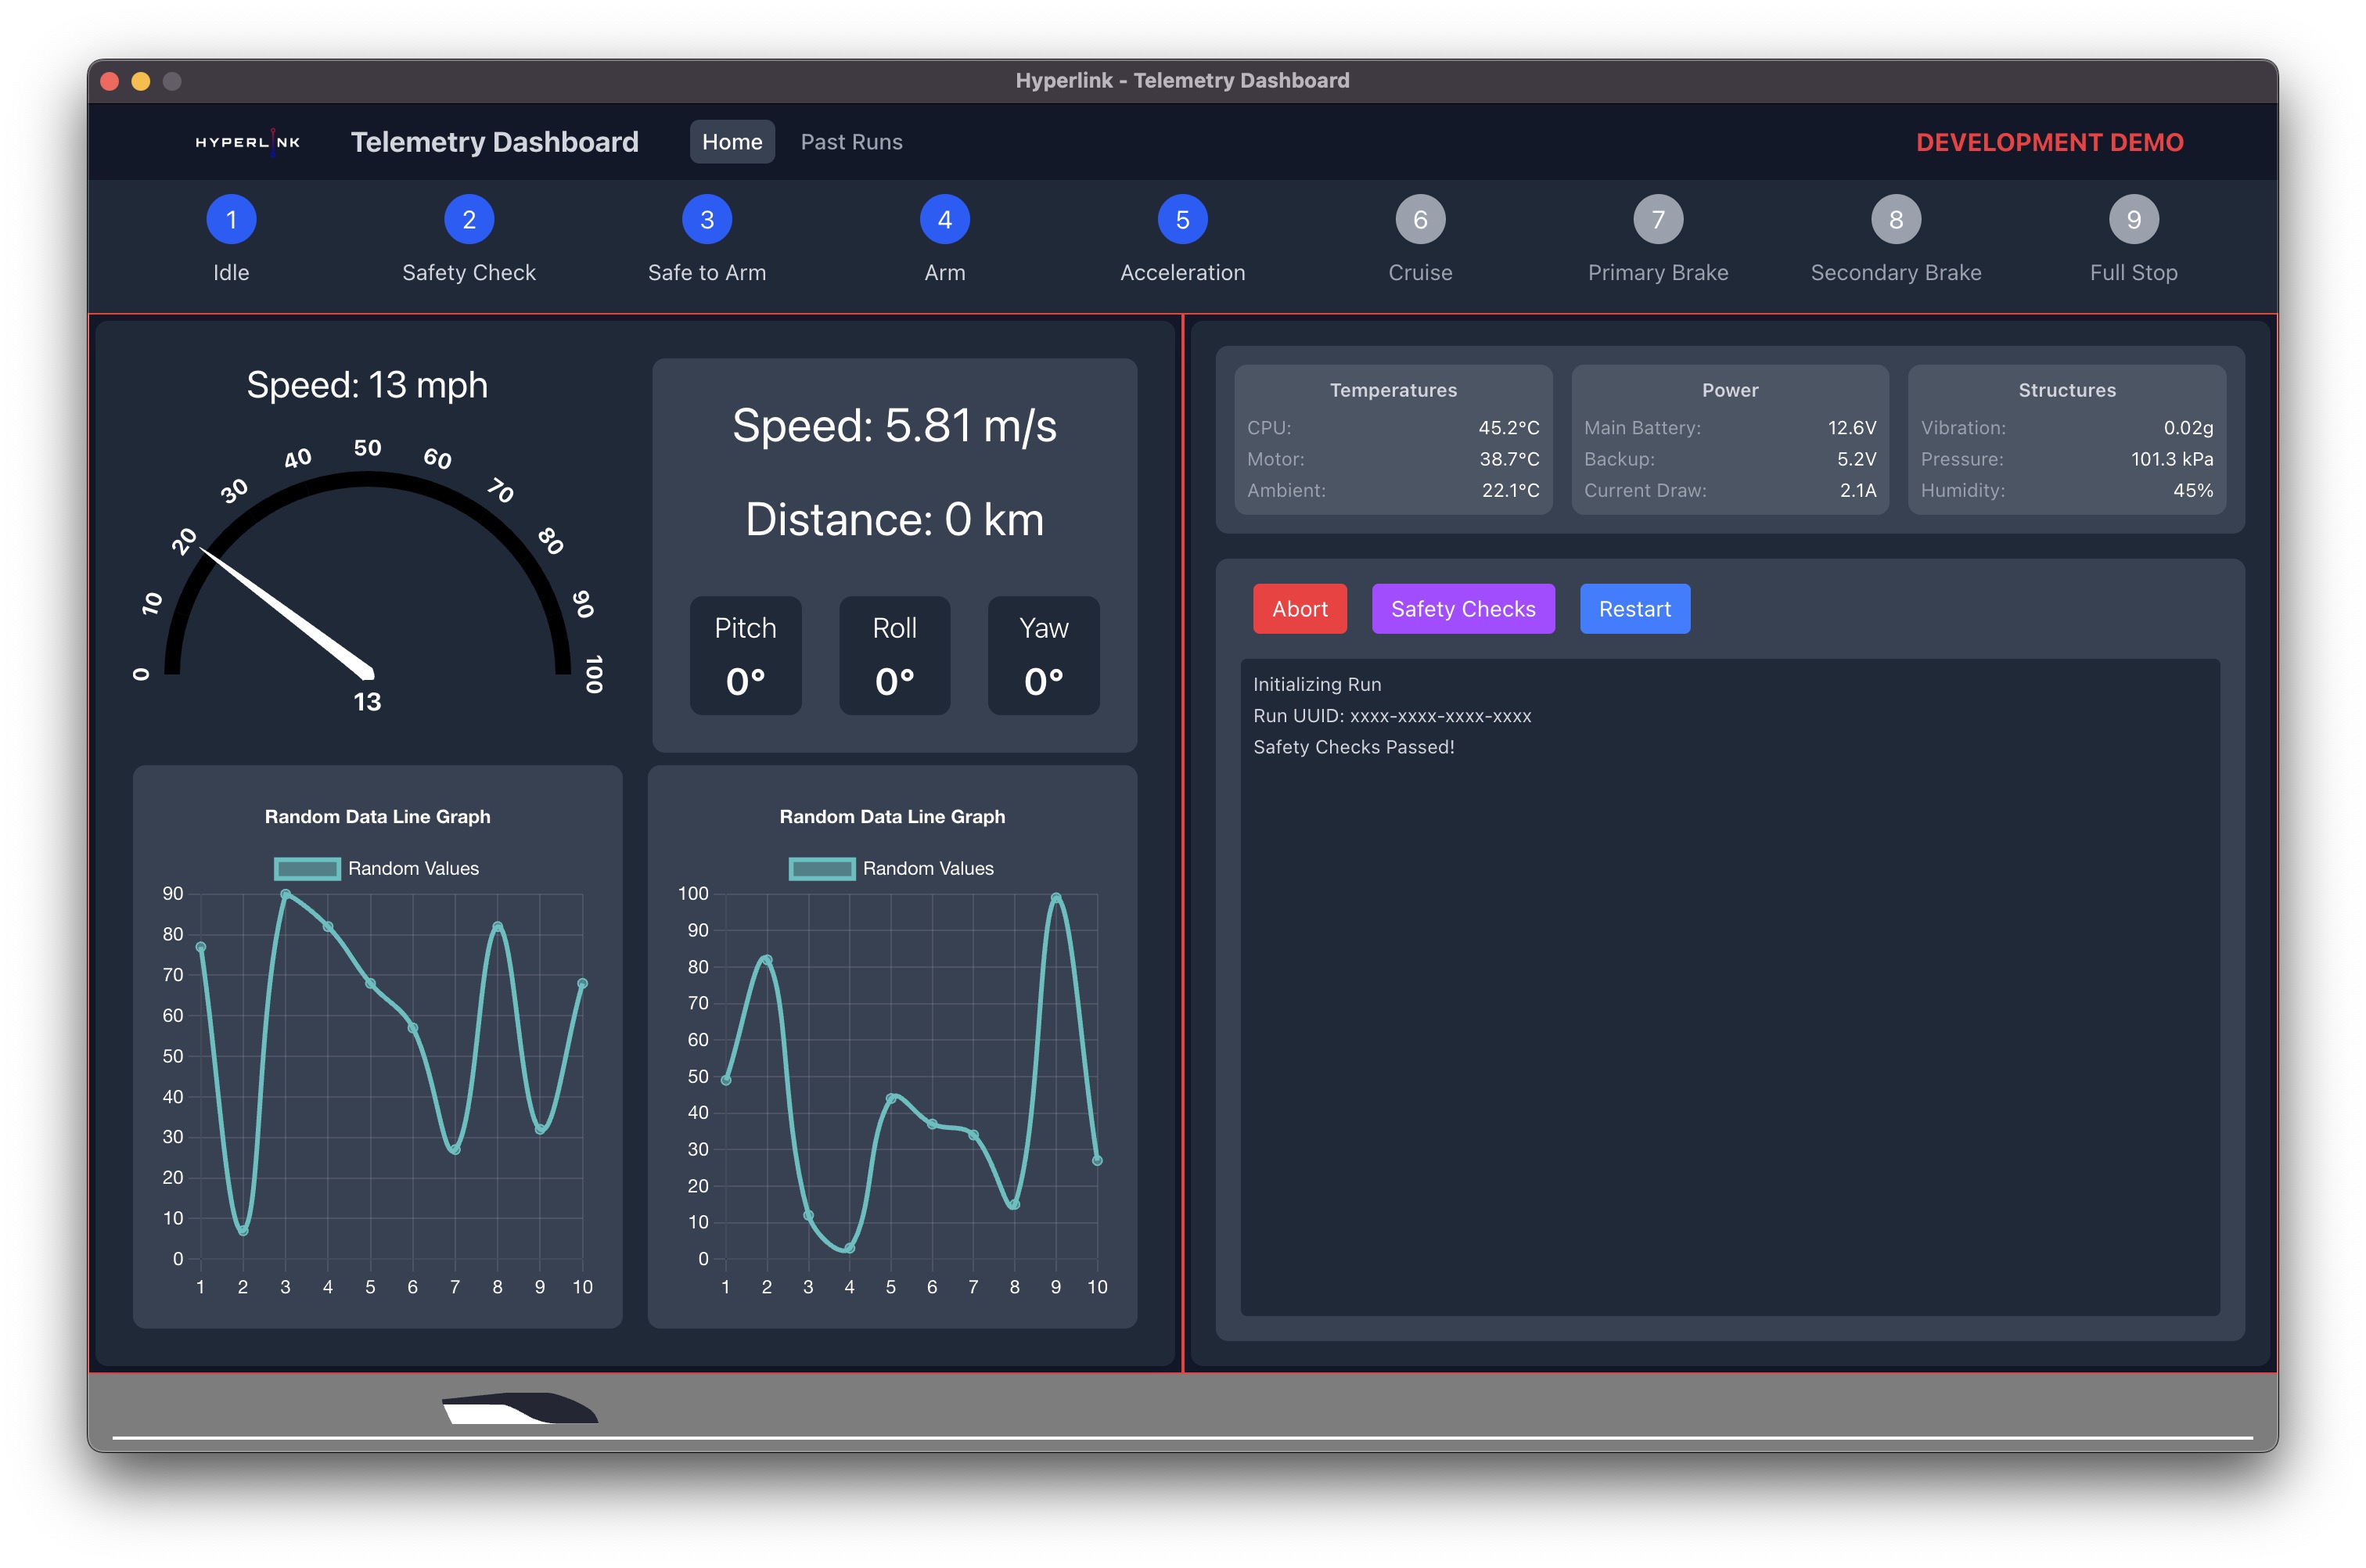Click right graph title Random Data Line Graph
Viewport: 2366px width, 1568px height.
tap(892, 817)
